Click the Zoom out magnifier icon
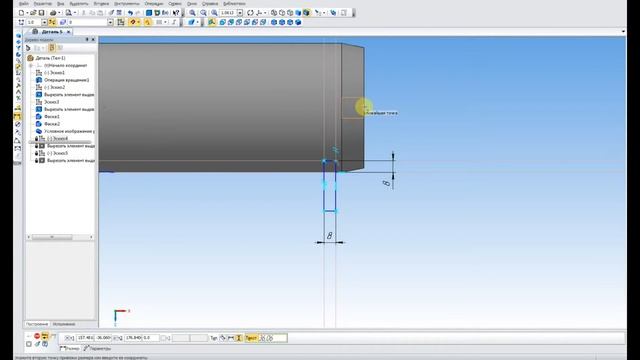The width and height of the screenshot is (640, 360). (x=203, y=13)
